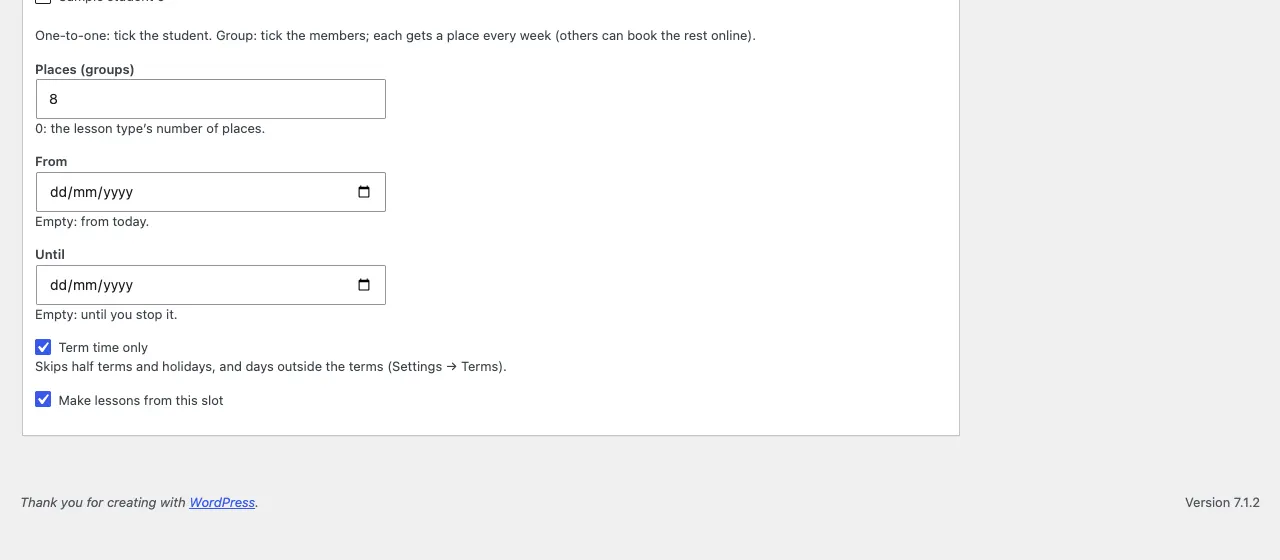Click the Version 7.1.2 footer text

[x=1222, y=502]
